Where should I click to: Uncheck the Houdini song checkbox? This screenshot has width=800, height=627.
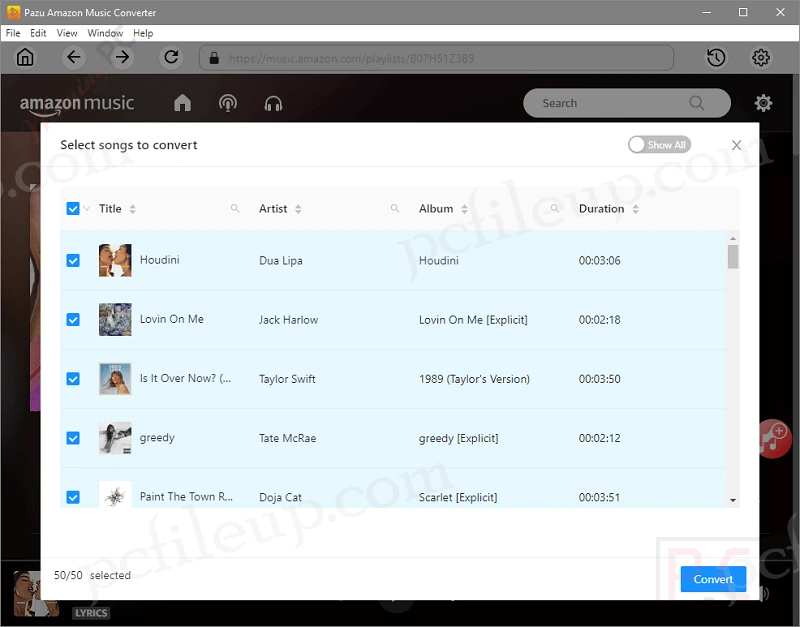73,260
